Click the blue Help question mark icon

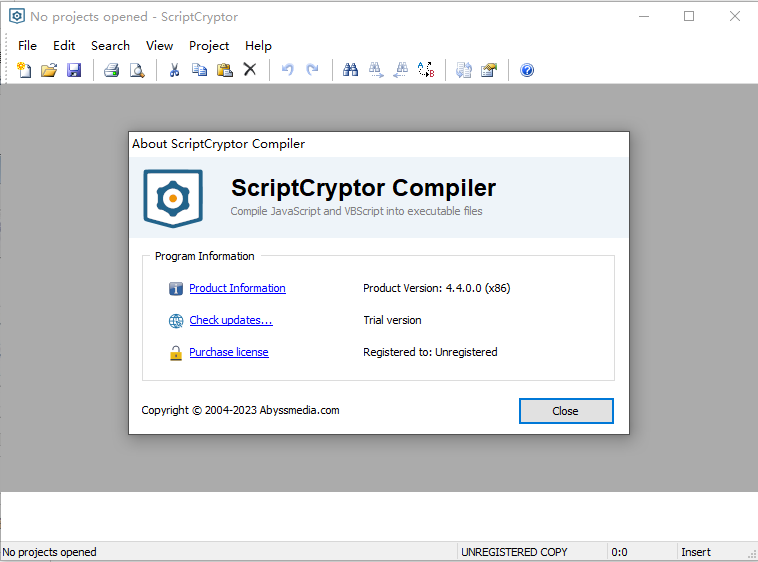tap(527, 70)
